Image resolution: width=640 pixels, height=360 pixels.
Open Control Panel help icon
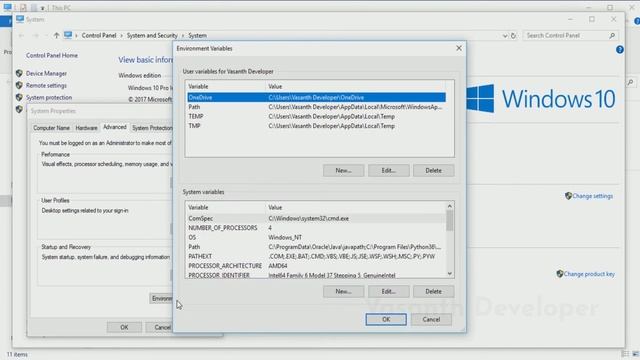tap(620, 50)
